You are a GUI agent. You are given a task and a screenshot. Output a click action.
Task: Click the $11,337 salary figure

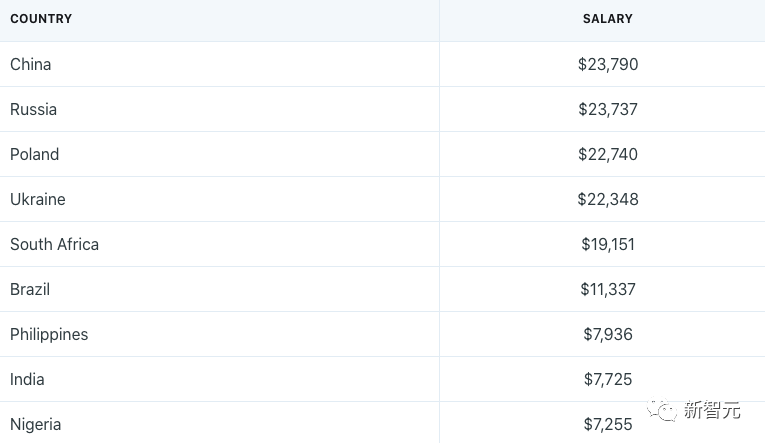[608, 289]
